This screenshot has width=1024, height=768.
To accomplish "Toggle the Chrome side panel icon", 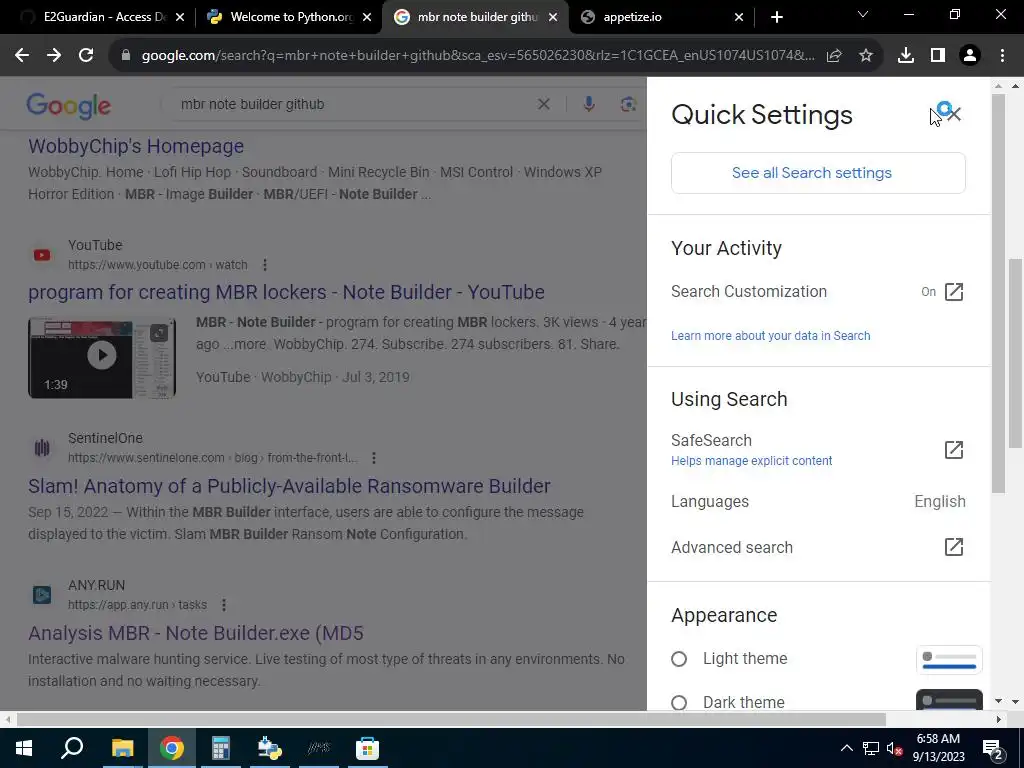I will pyautogui.click(x=938, y=56).
